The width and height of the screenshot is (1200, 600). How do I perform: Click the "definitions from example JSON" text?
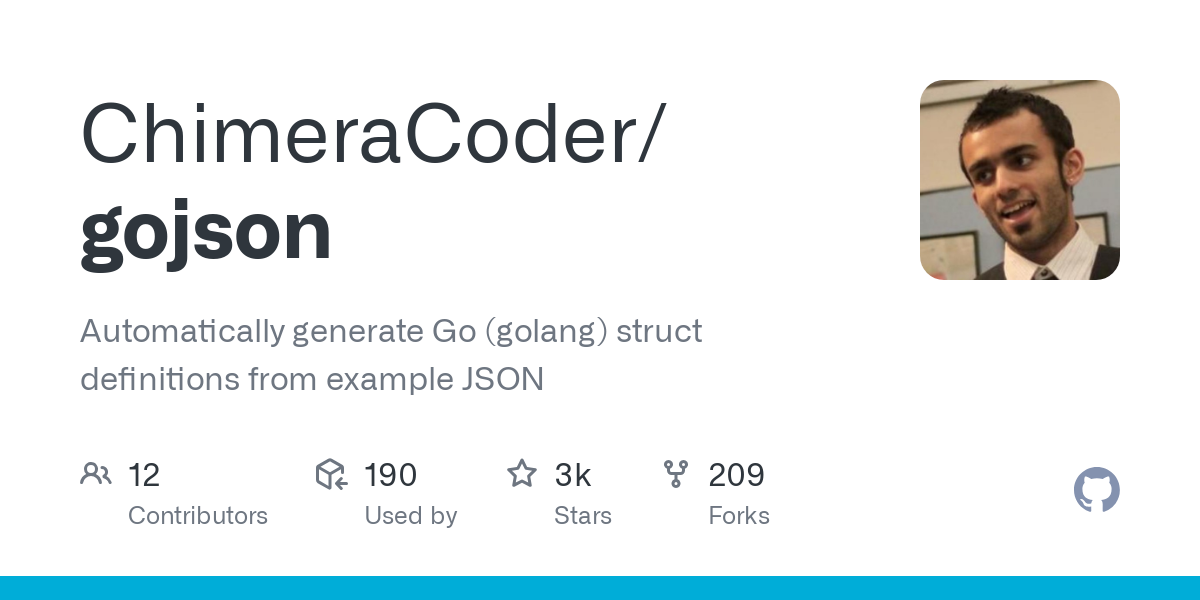tap(312, 380)
